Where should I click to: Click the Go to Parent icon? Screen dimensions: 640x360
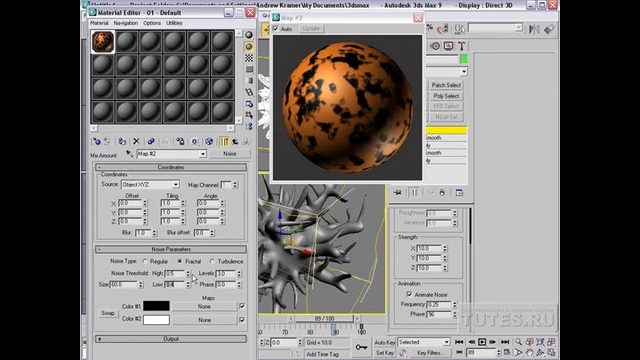(235, 142)
